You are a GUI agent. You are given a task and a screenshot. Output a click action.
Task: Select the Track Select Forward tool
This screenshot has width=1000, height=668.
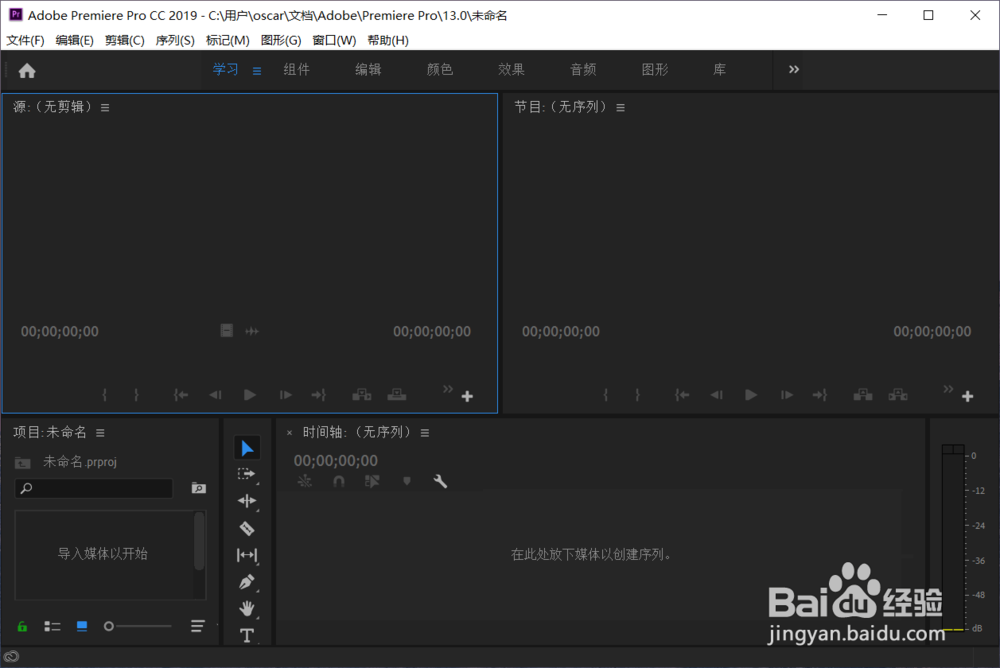[x=247, y=474]
